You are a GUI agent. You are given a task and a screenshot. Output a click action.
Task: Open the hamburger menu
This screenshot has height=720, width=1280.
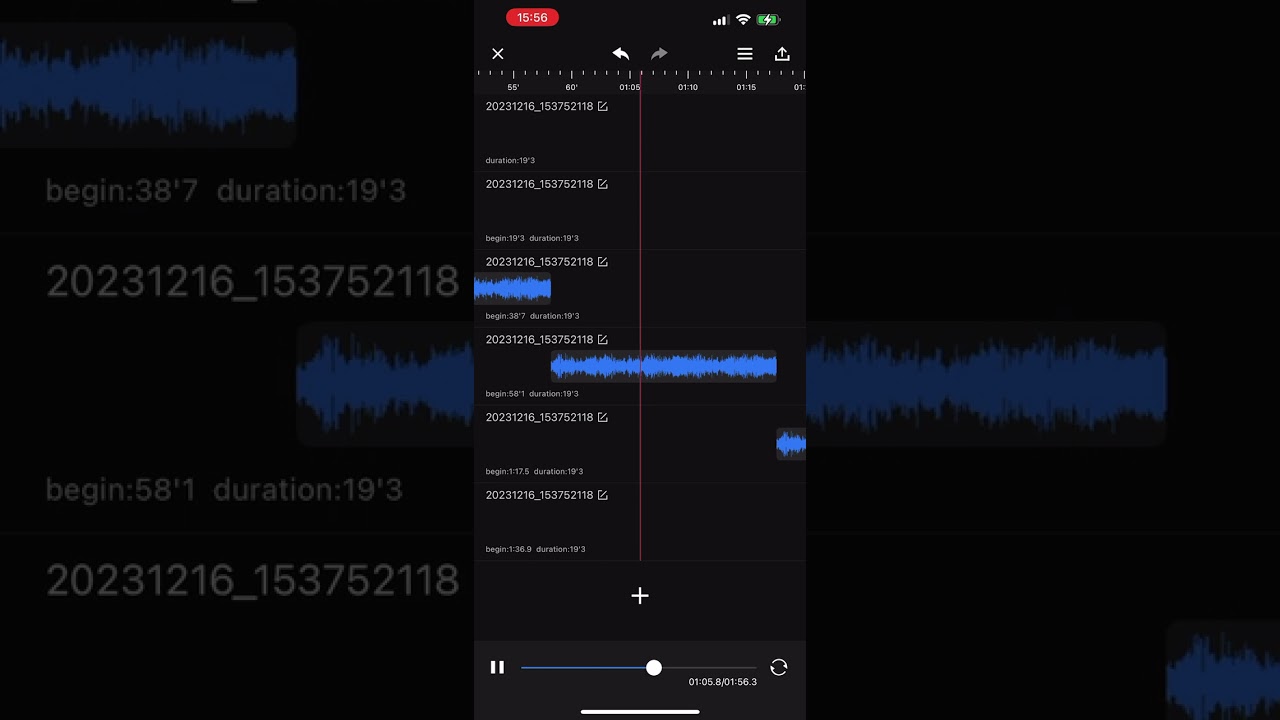pos(745,54)
